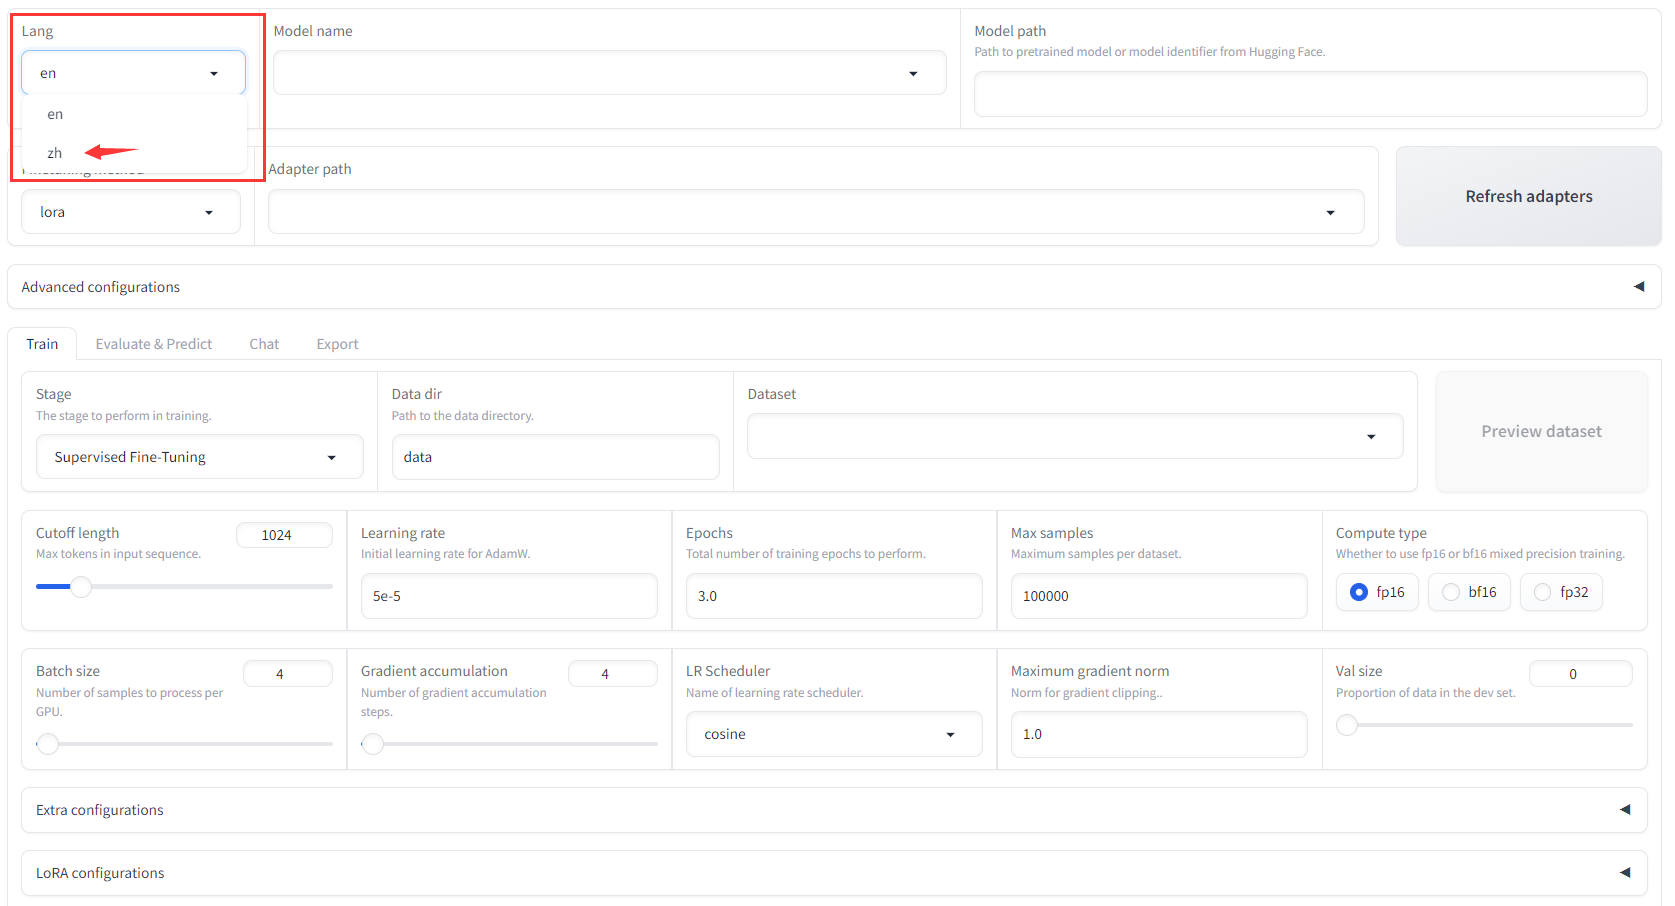Open the Export tab
The width and height of the screenshot is (1675, 906).
(x=337, y=344)
